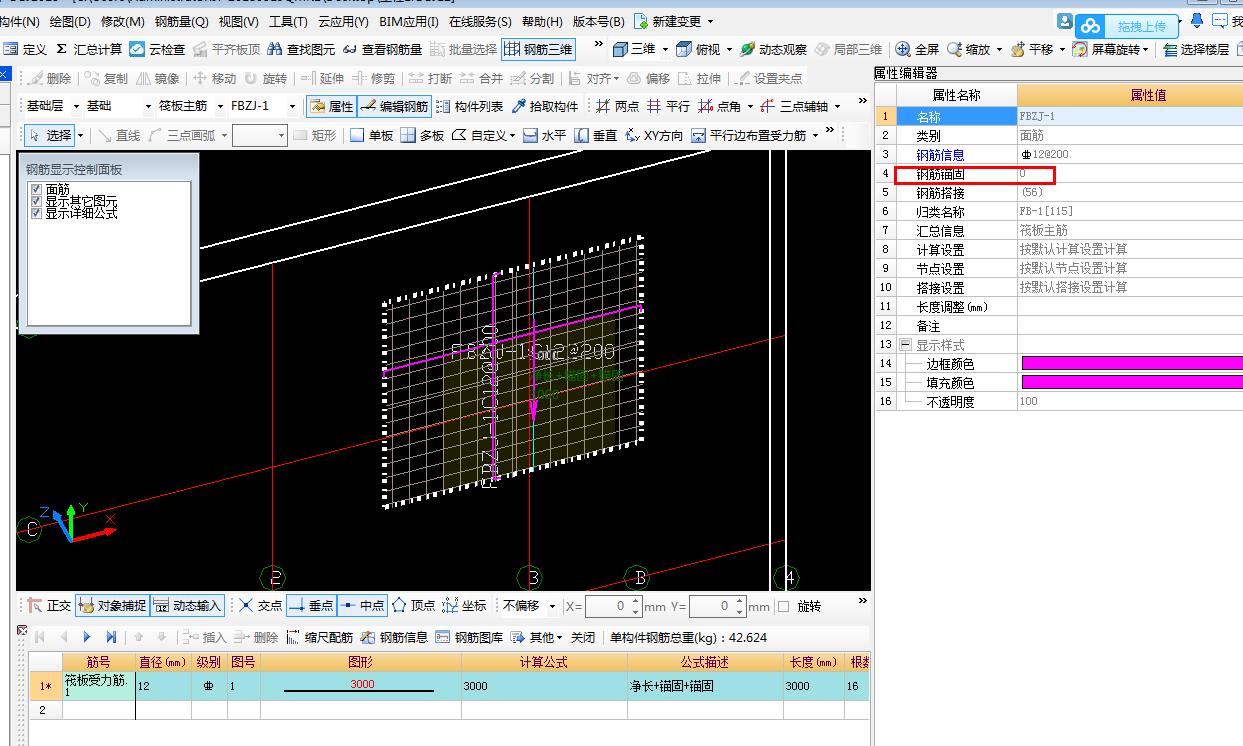Open 修改(M) menu
Screen dimensions: 1243x746
(x=122, y=21)
